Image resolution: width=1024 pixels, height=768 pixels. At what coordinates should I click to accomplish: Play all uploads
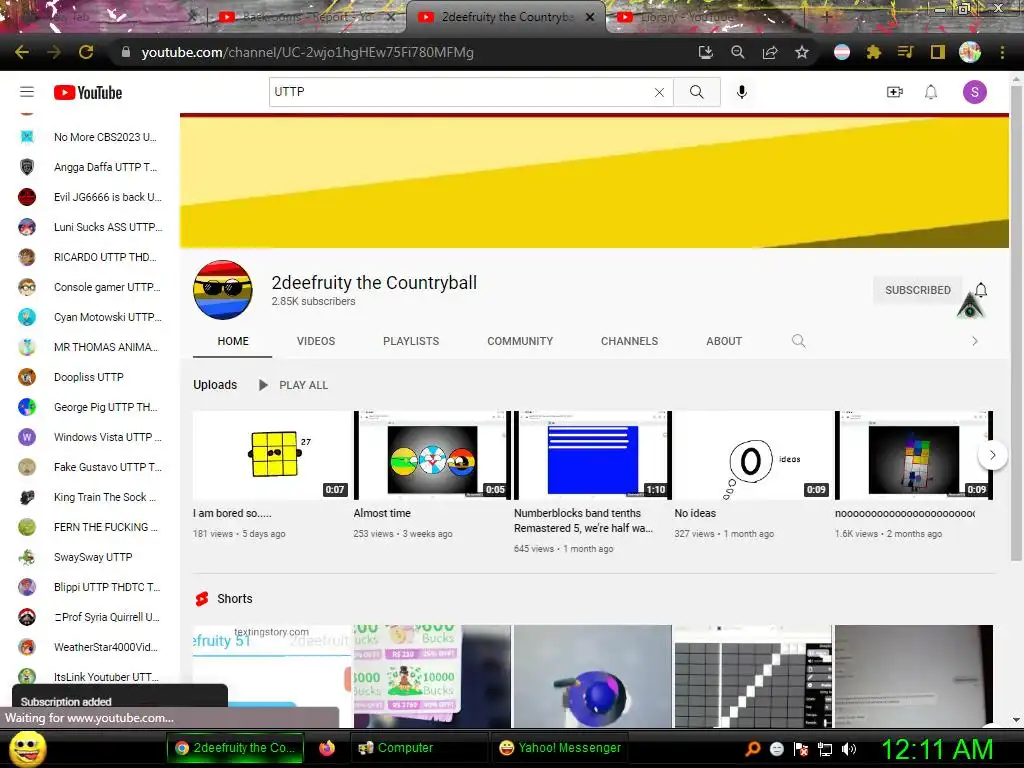tap(293, 385)
